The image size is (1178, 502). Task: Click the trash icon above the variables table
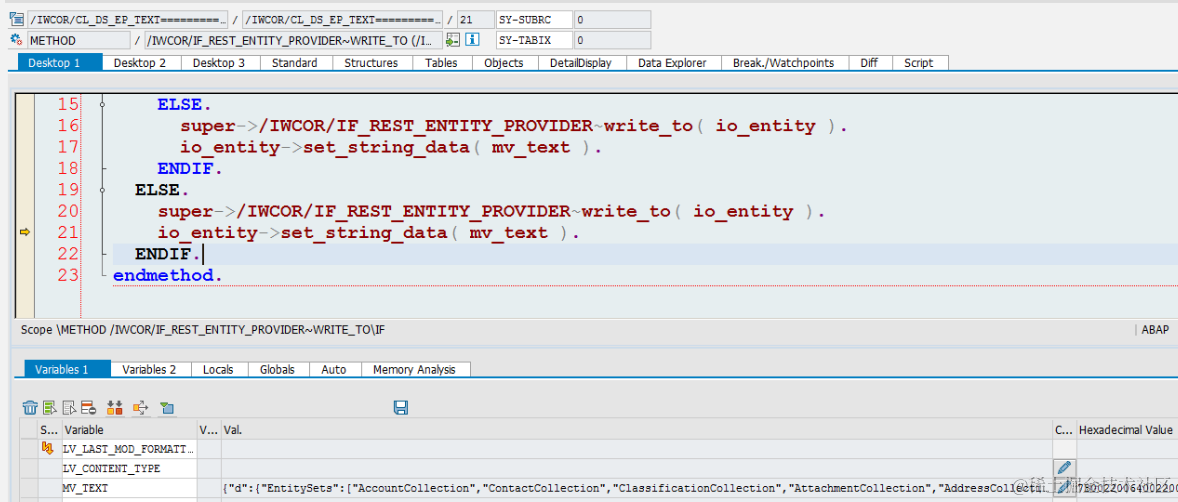point(30,407)
